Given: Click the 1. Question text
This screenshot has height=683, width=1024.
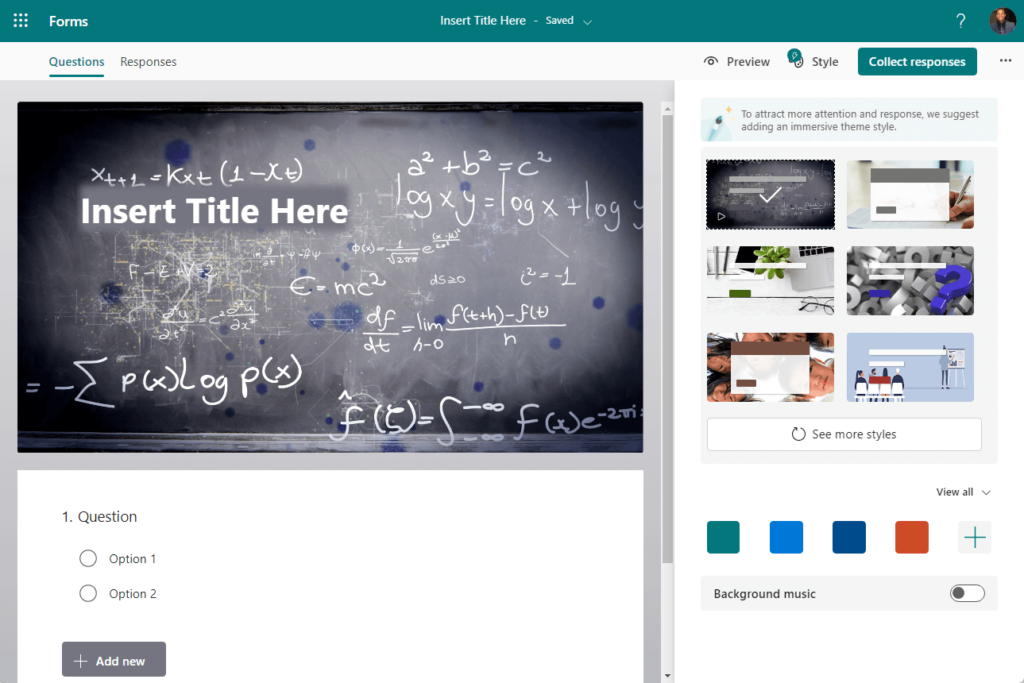Looking at the screenshot, I should point(99,516).
